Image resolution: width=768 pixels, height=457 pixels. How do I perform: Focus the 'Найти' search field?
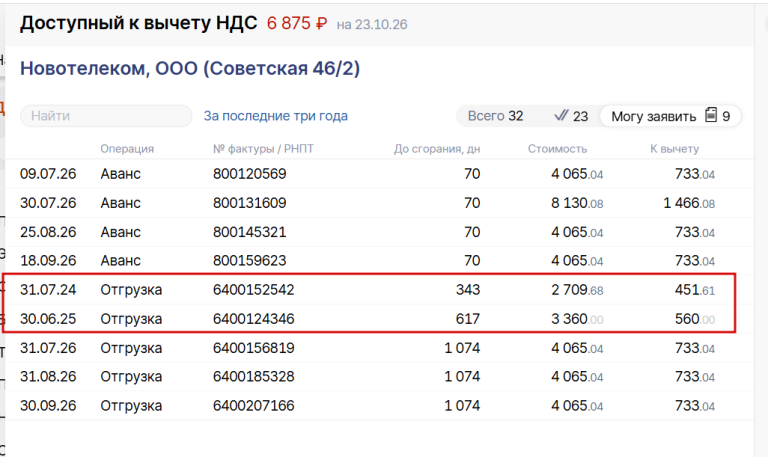tap(106, 116)
